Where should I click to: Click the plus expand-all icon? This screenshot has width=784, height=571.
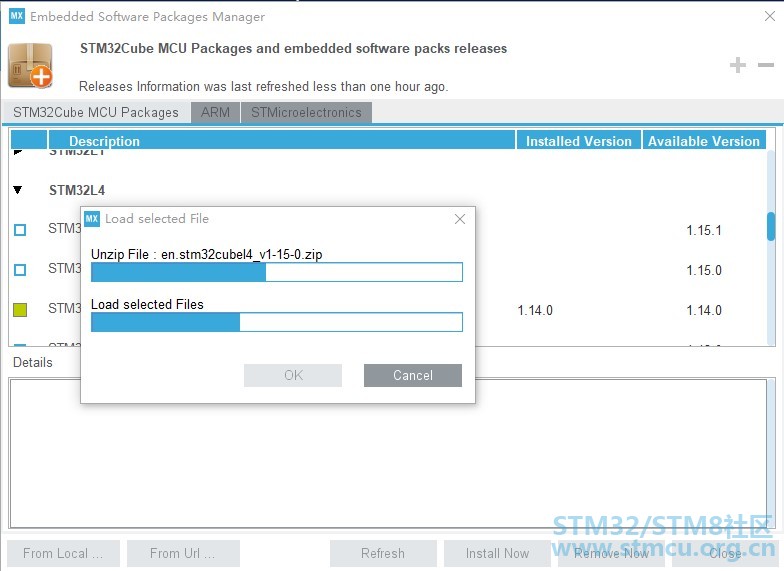click(738, 65)
